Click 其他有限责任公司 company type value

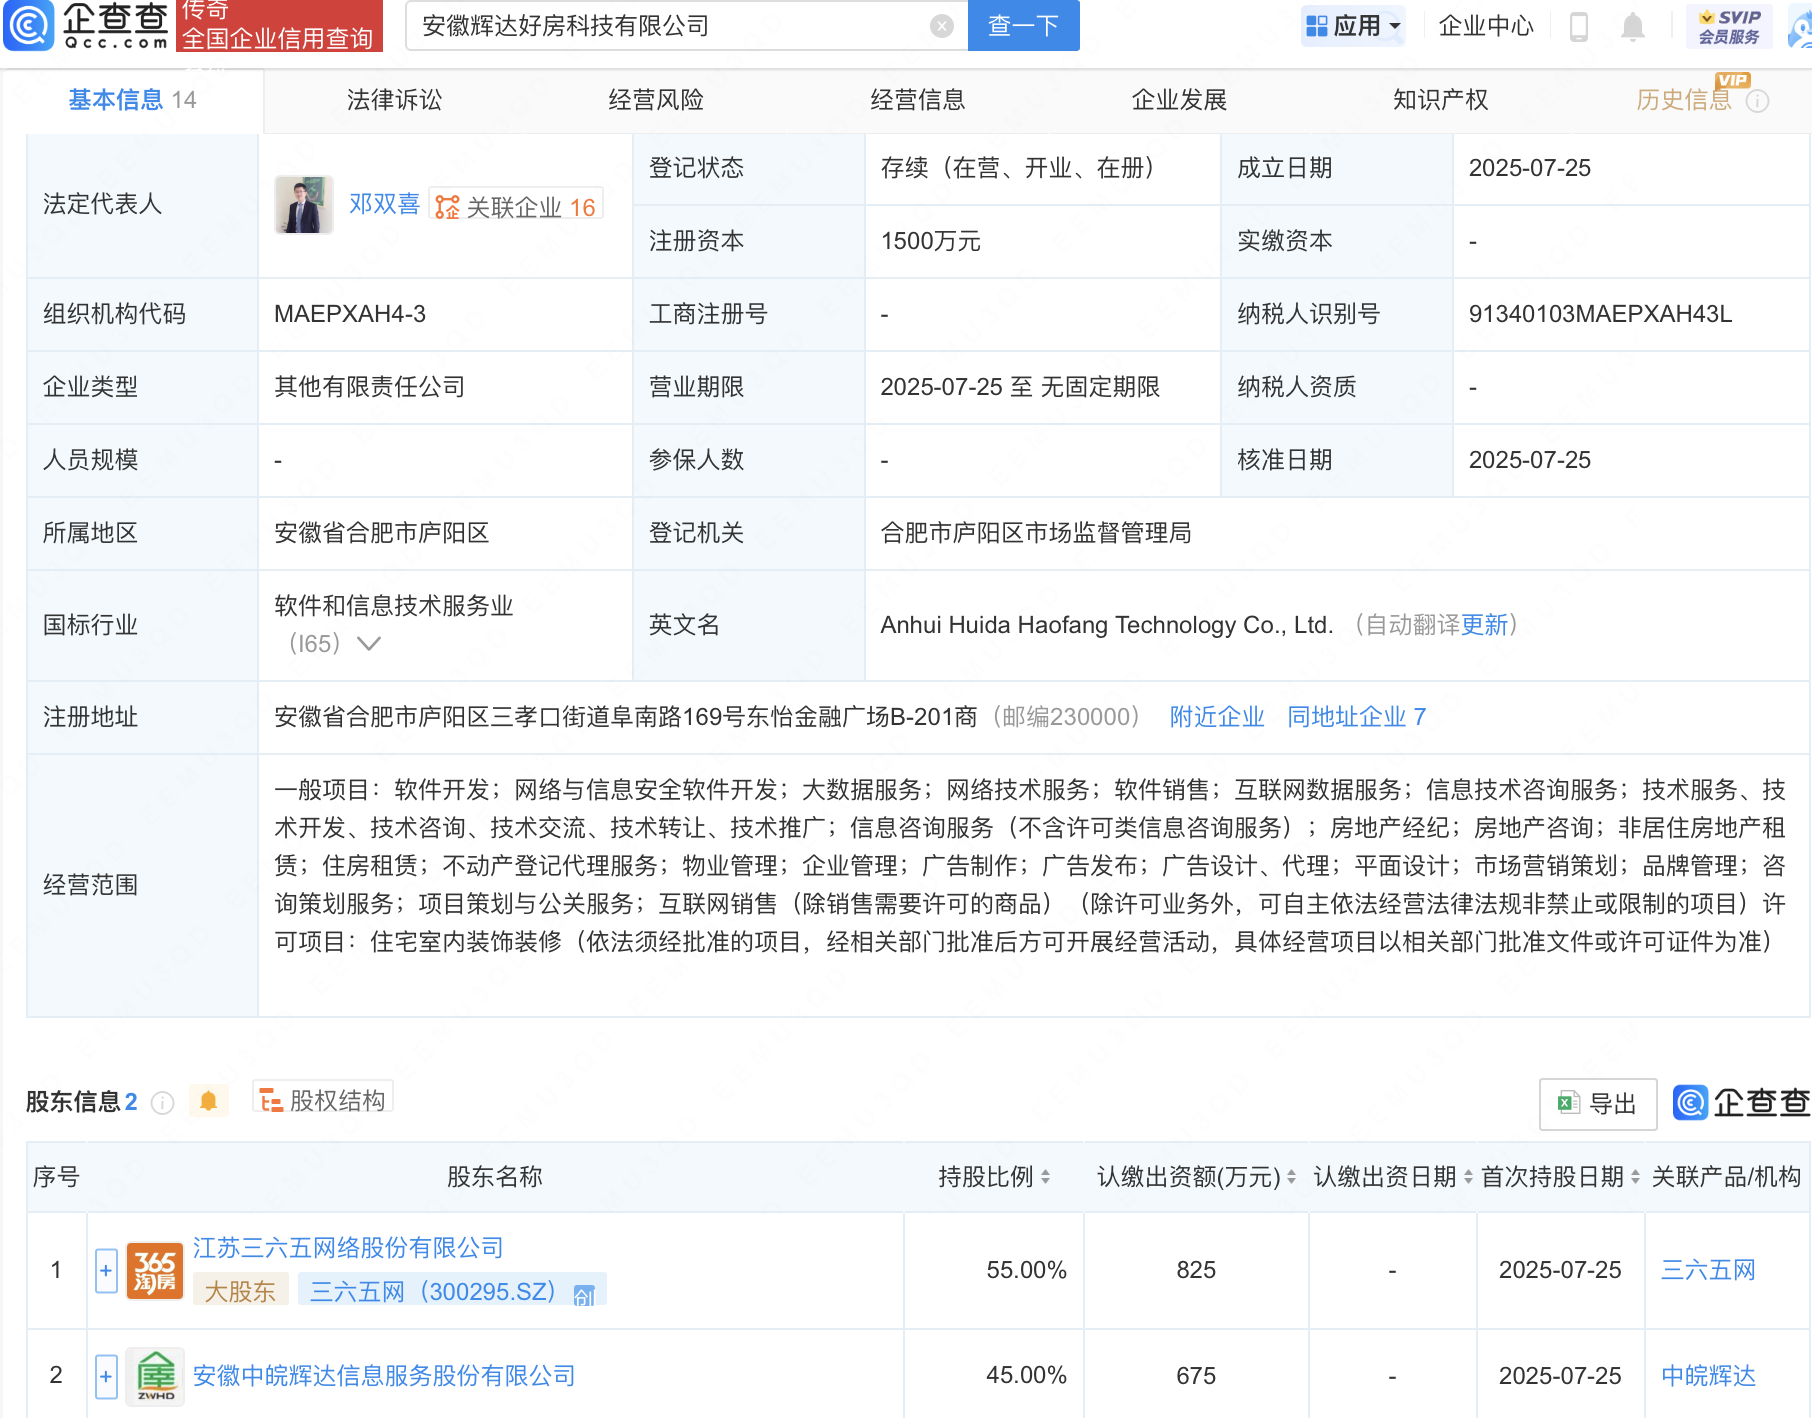coord(370,387)
